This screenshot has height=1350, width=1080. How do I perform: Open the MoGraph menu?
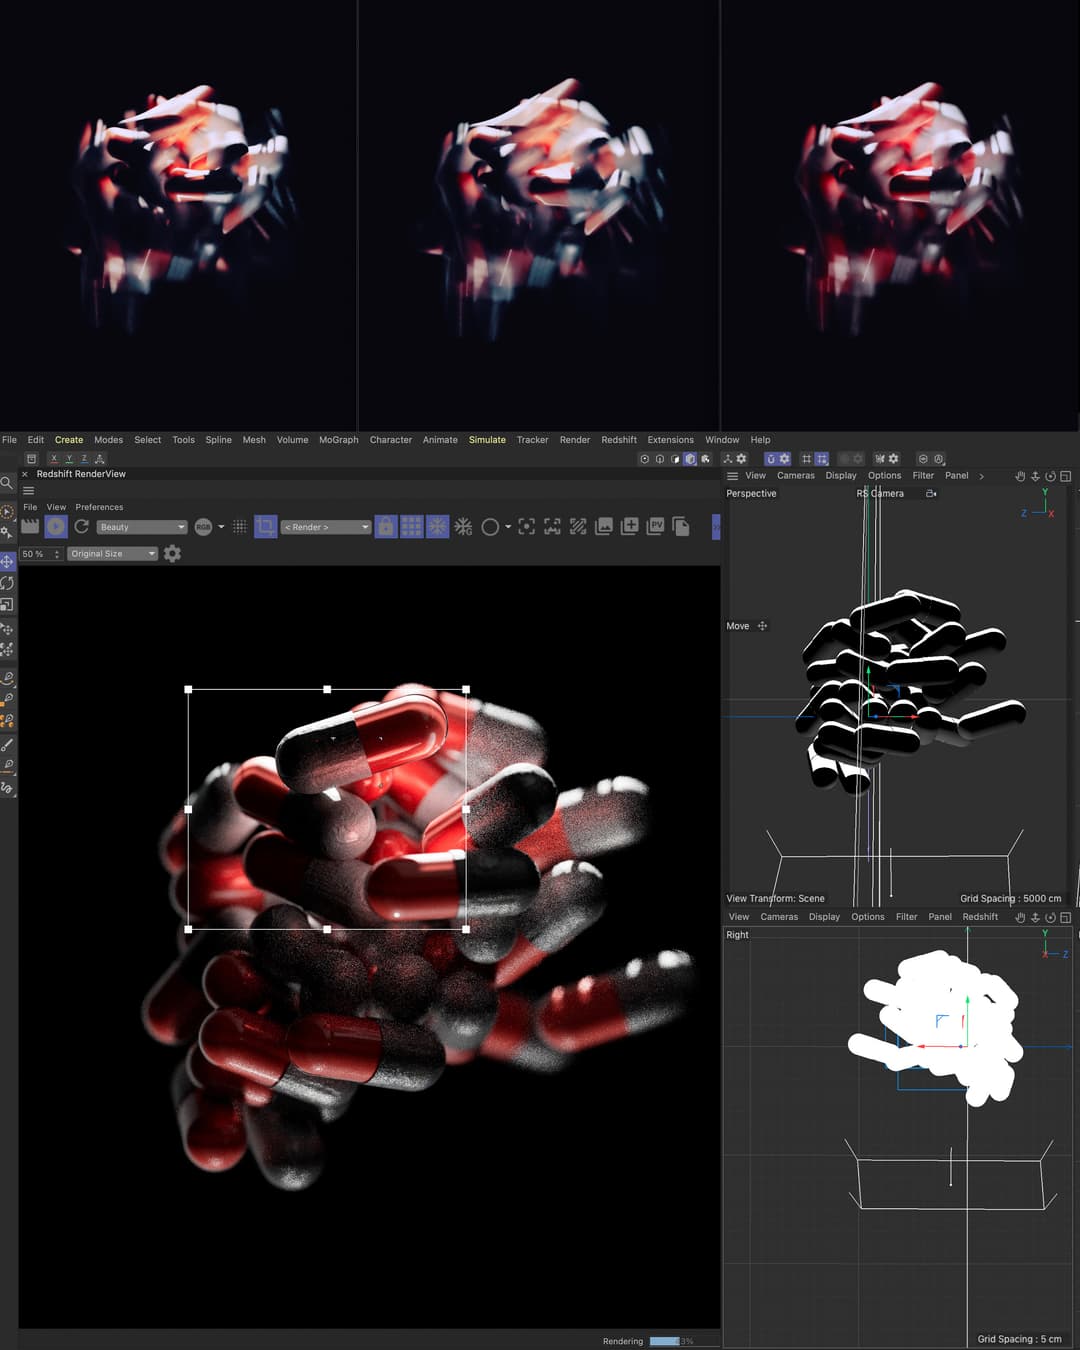click(x=338, y=440)
